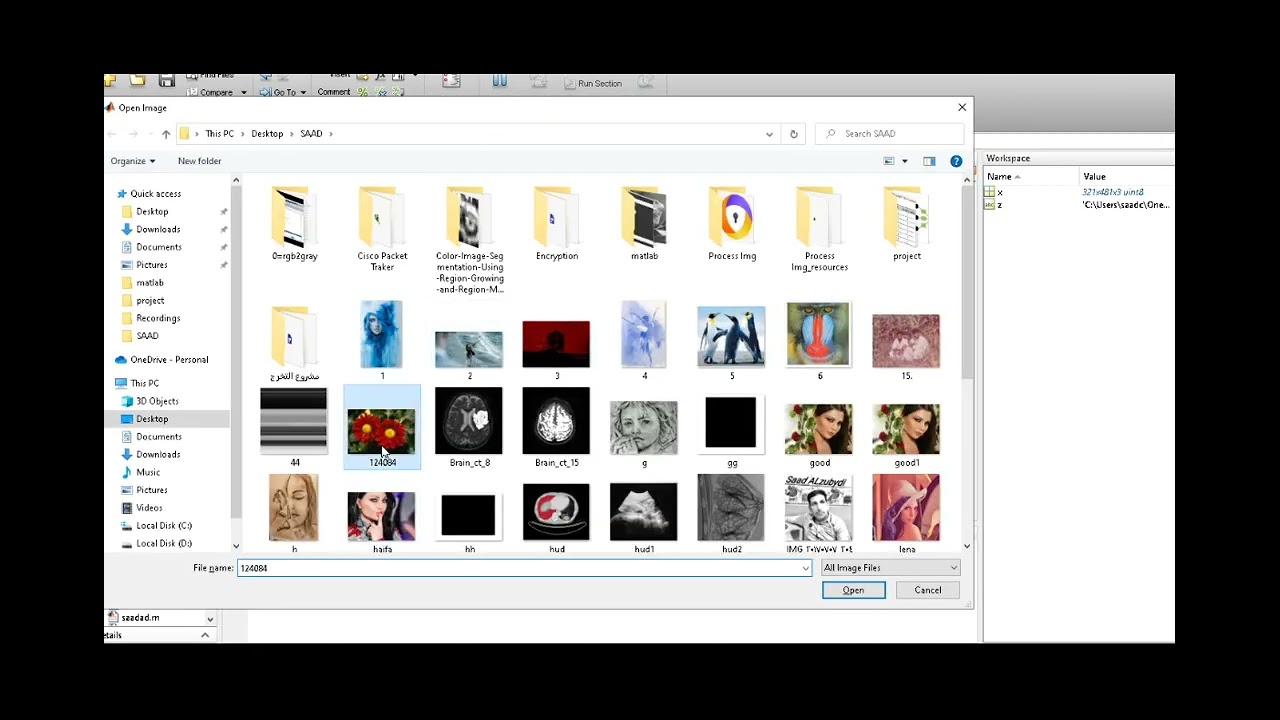1280x720 pixels.
Task: Select Quick access in the navigation pane
Action: [x=155, y=194]
